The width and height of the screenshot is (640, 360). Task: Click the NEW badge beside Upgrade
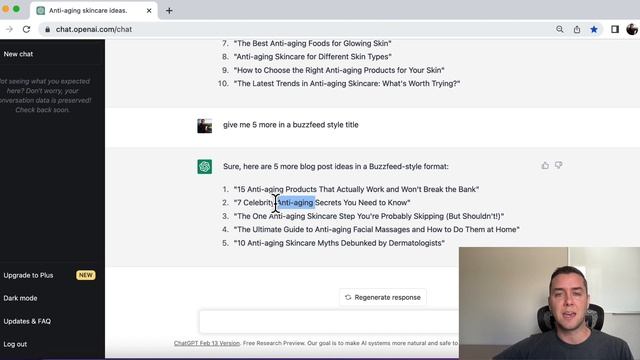86,275
